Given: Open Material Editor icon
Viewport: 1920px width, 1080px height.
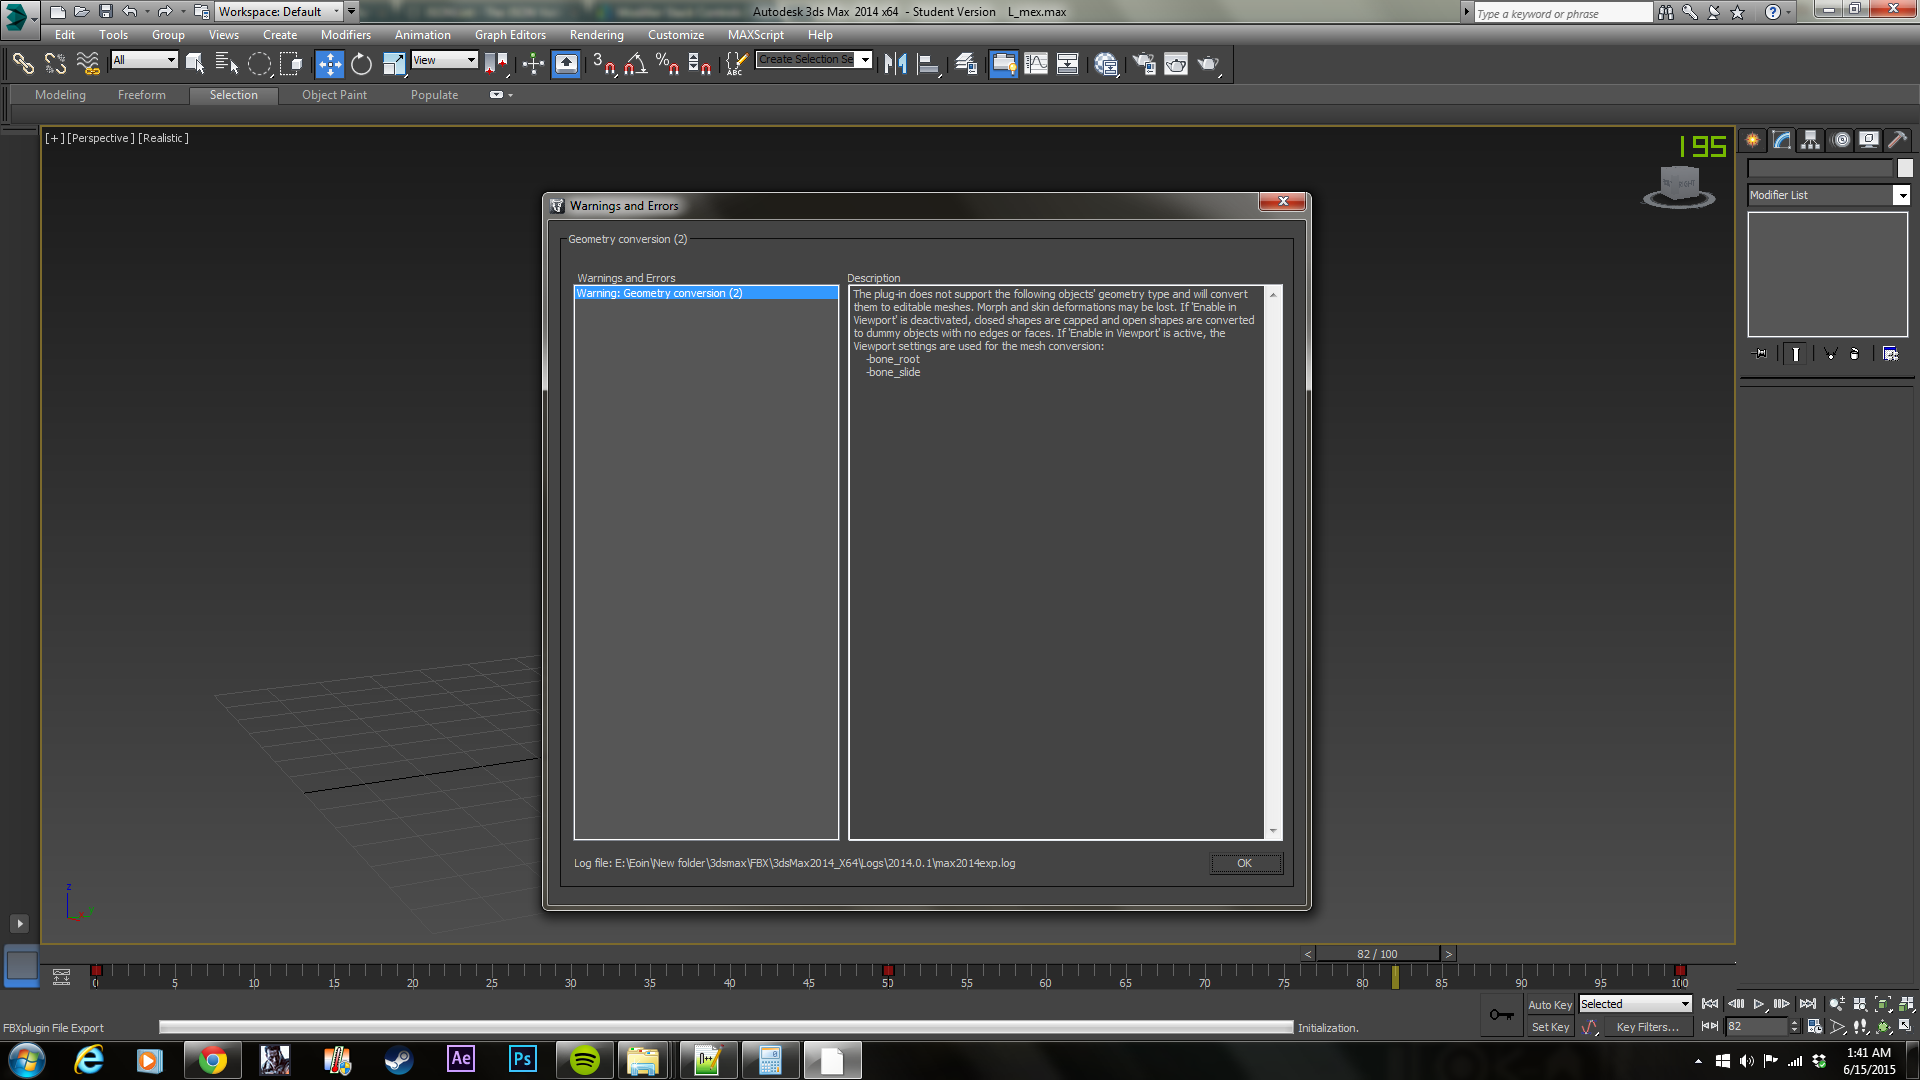Looking at the screenshot, I should (1106, 64).
